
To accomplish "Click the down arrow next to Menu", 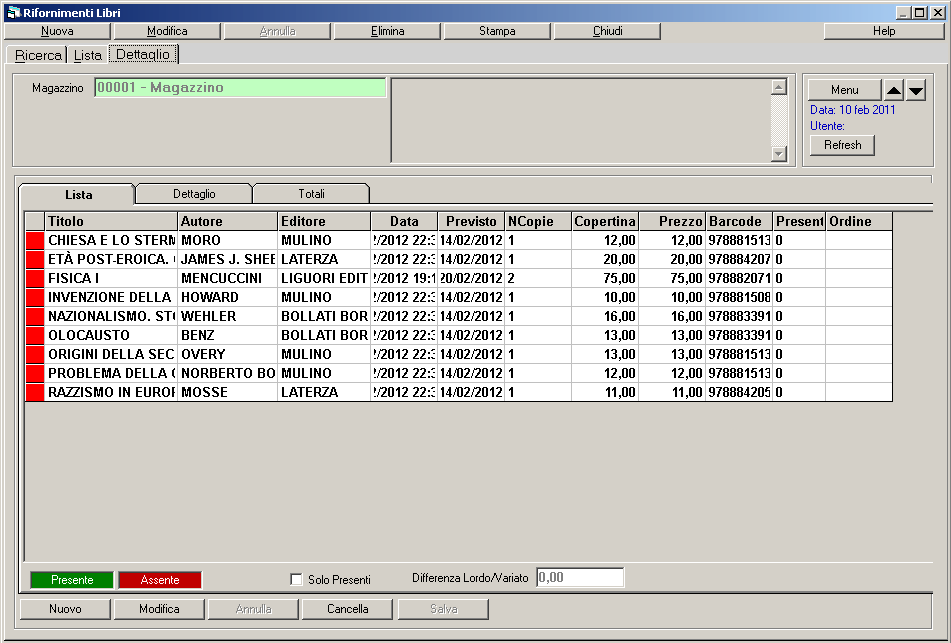I will [916, 90].
